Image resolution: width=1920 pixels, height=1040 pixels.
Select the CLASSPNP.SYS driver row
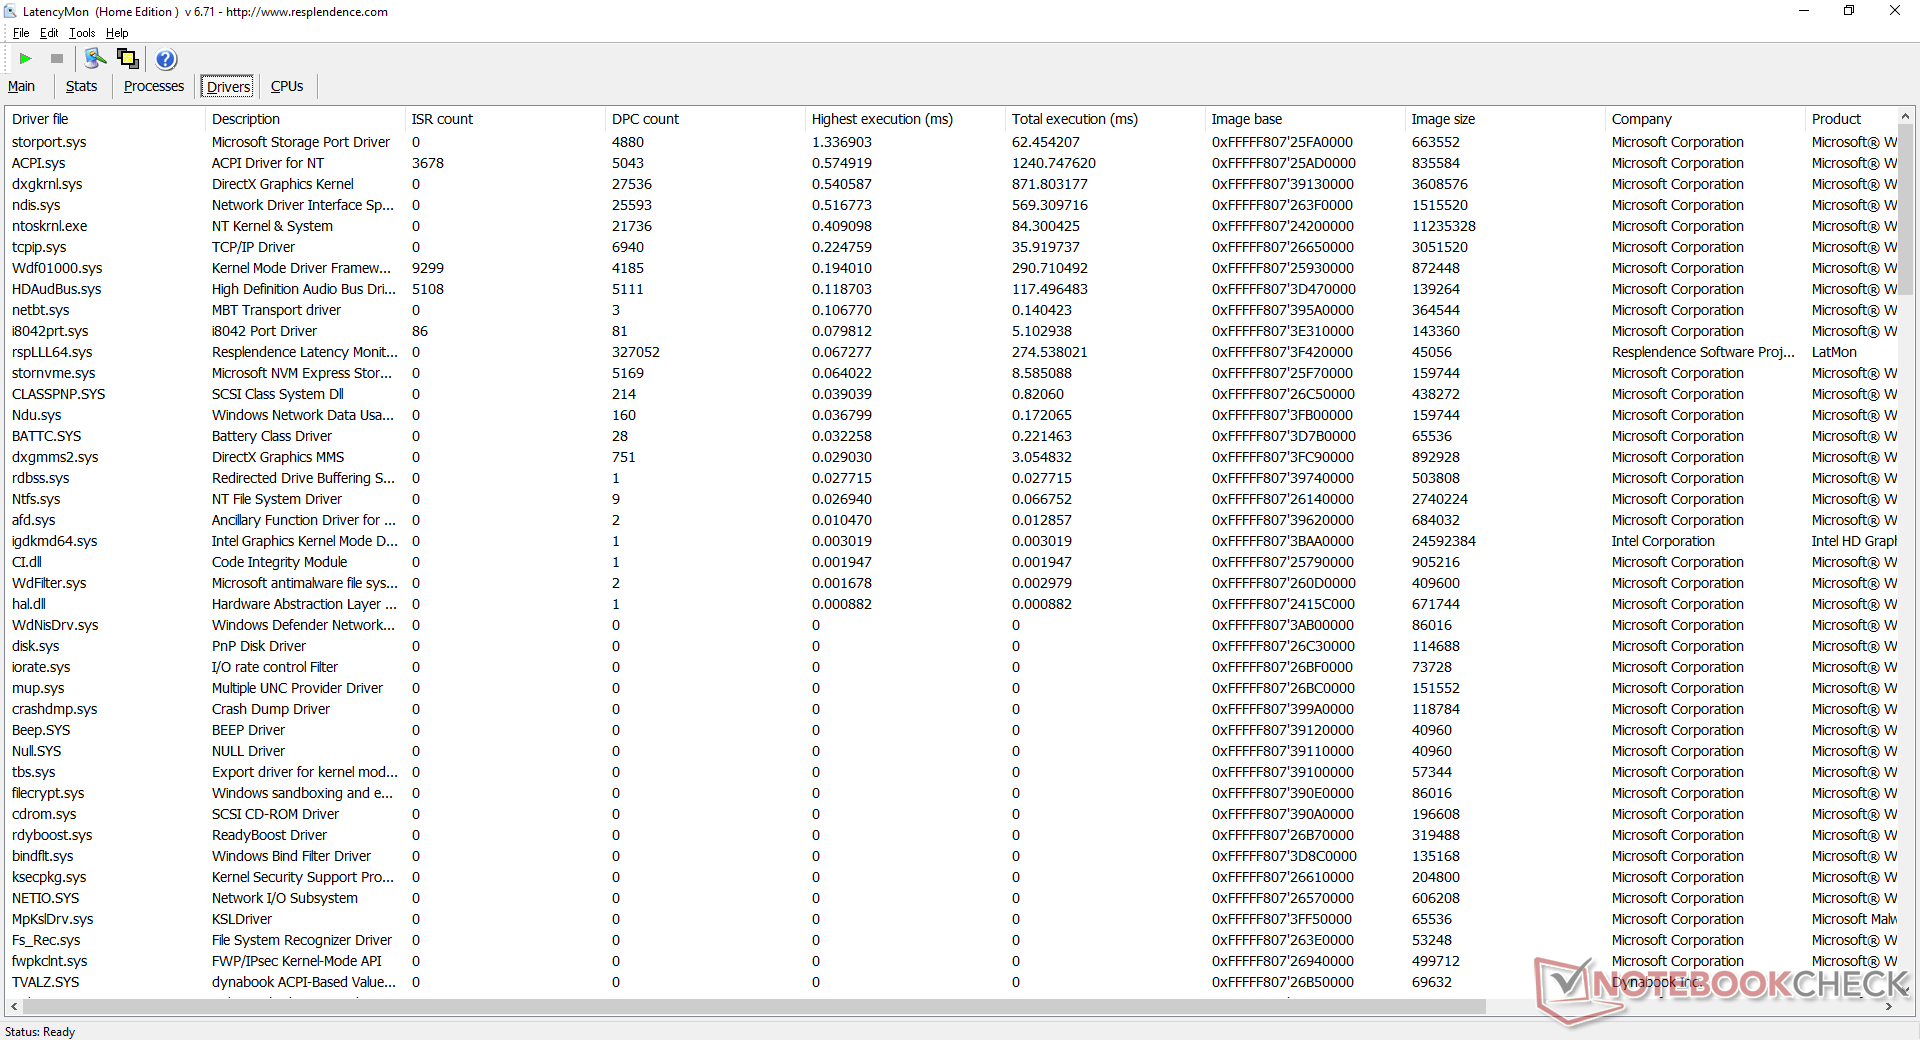click(952, 394)
